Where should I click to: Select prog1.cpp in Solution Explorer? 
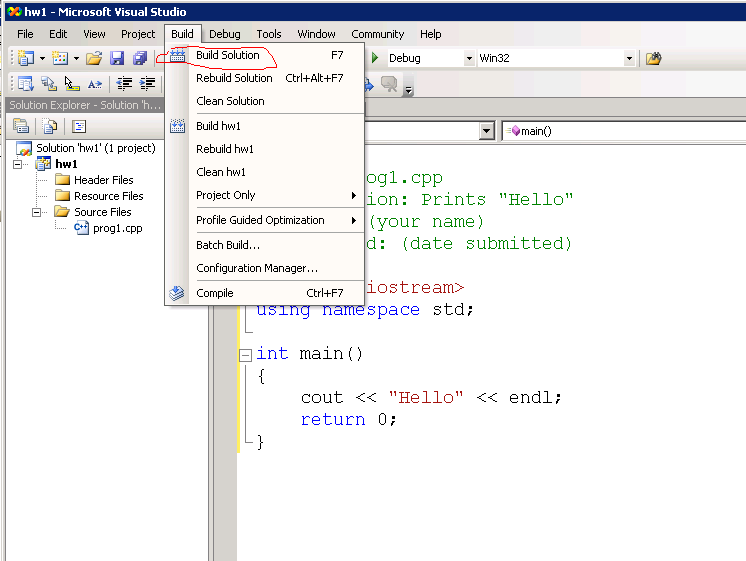[118, 228]
